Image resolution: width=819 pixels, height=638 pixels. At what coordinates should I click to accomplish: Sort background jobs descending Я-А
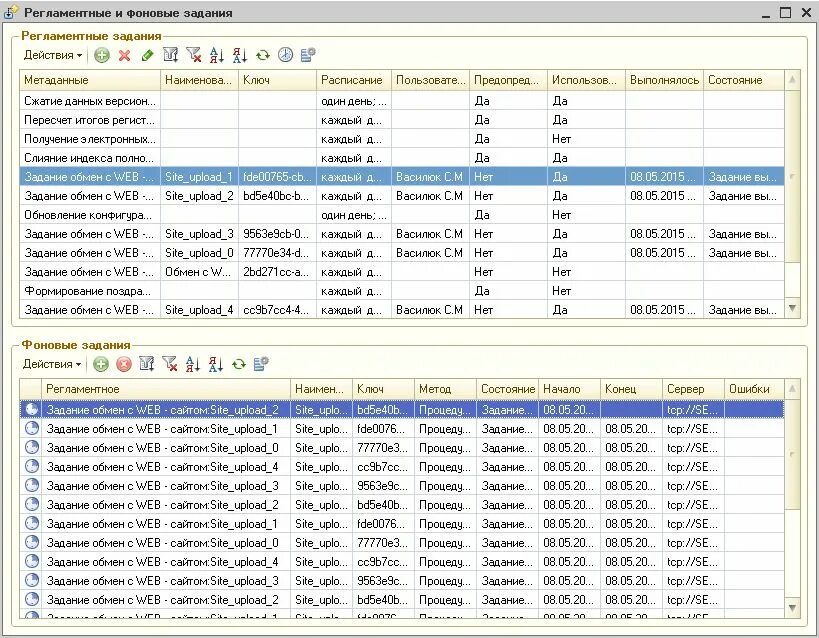216,364
